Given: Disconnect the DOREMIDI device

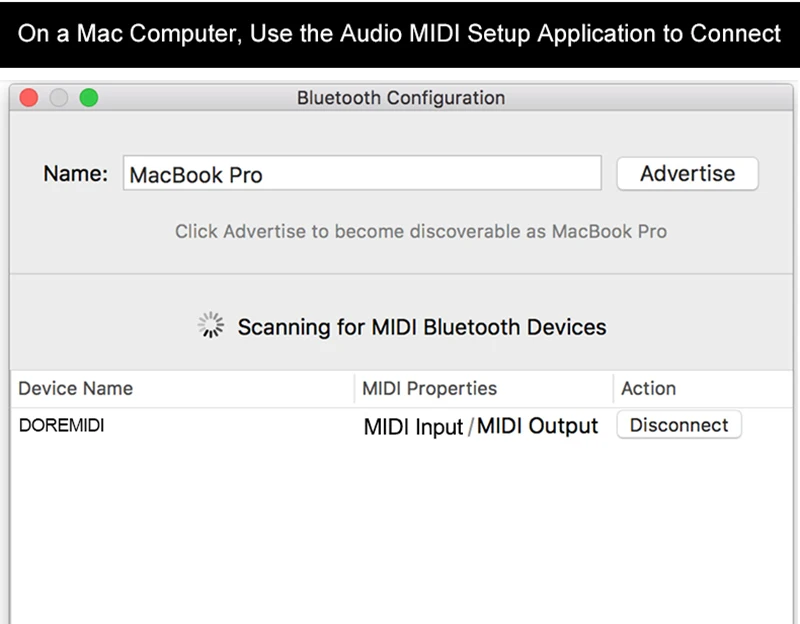Looking at the screenshot, I should (x=679, y=425).
